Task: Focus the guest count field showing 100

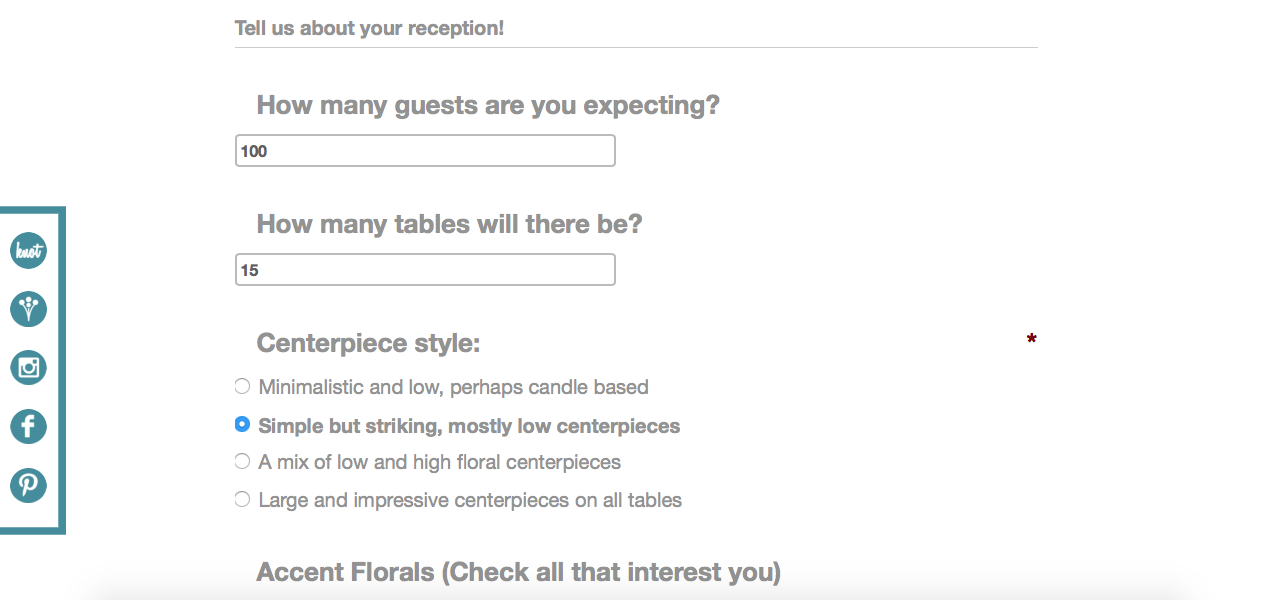Action: pos(425,151)
